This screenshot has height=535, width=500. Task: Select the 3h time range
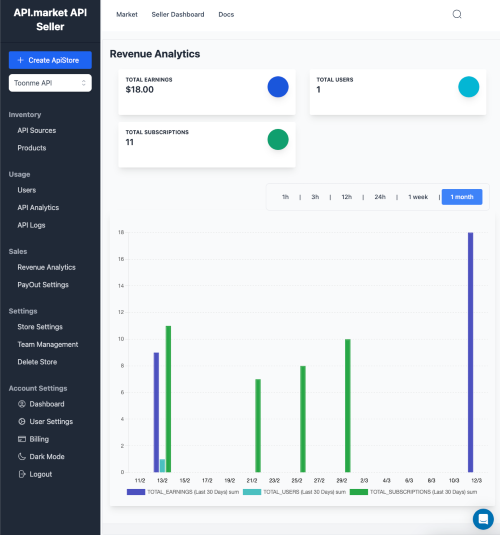coord(315,197)
